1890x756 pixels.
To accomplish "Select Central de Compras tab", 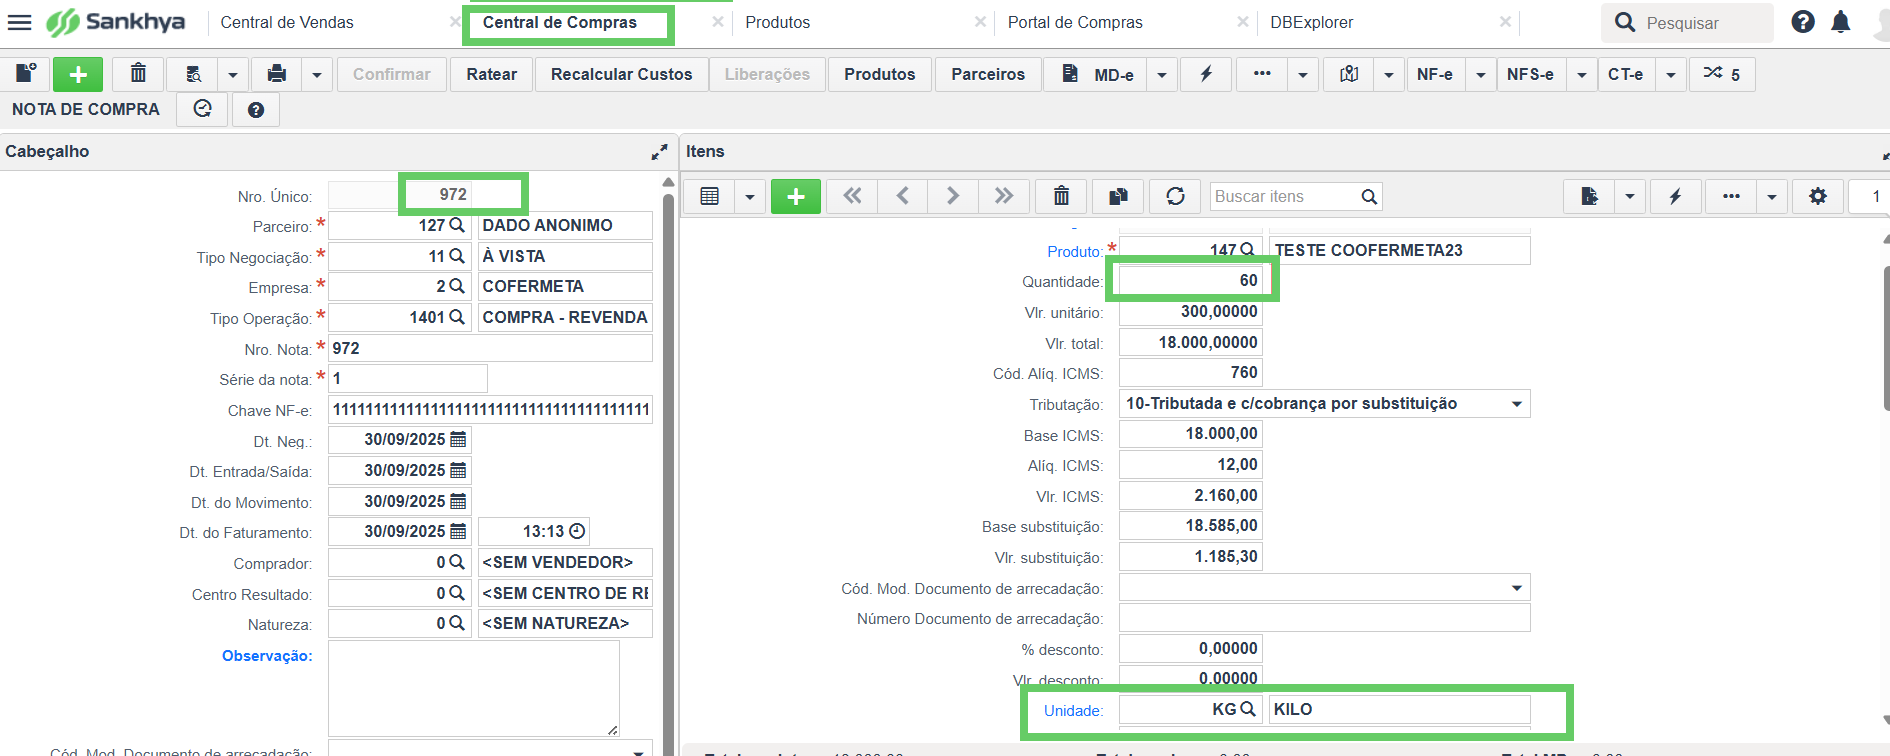I will coord(560,22).
